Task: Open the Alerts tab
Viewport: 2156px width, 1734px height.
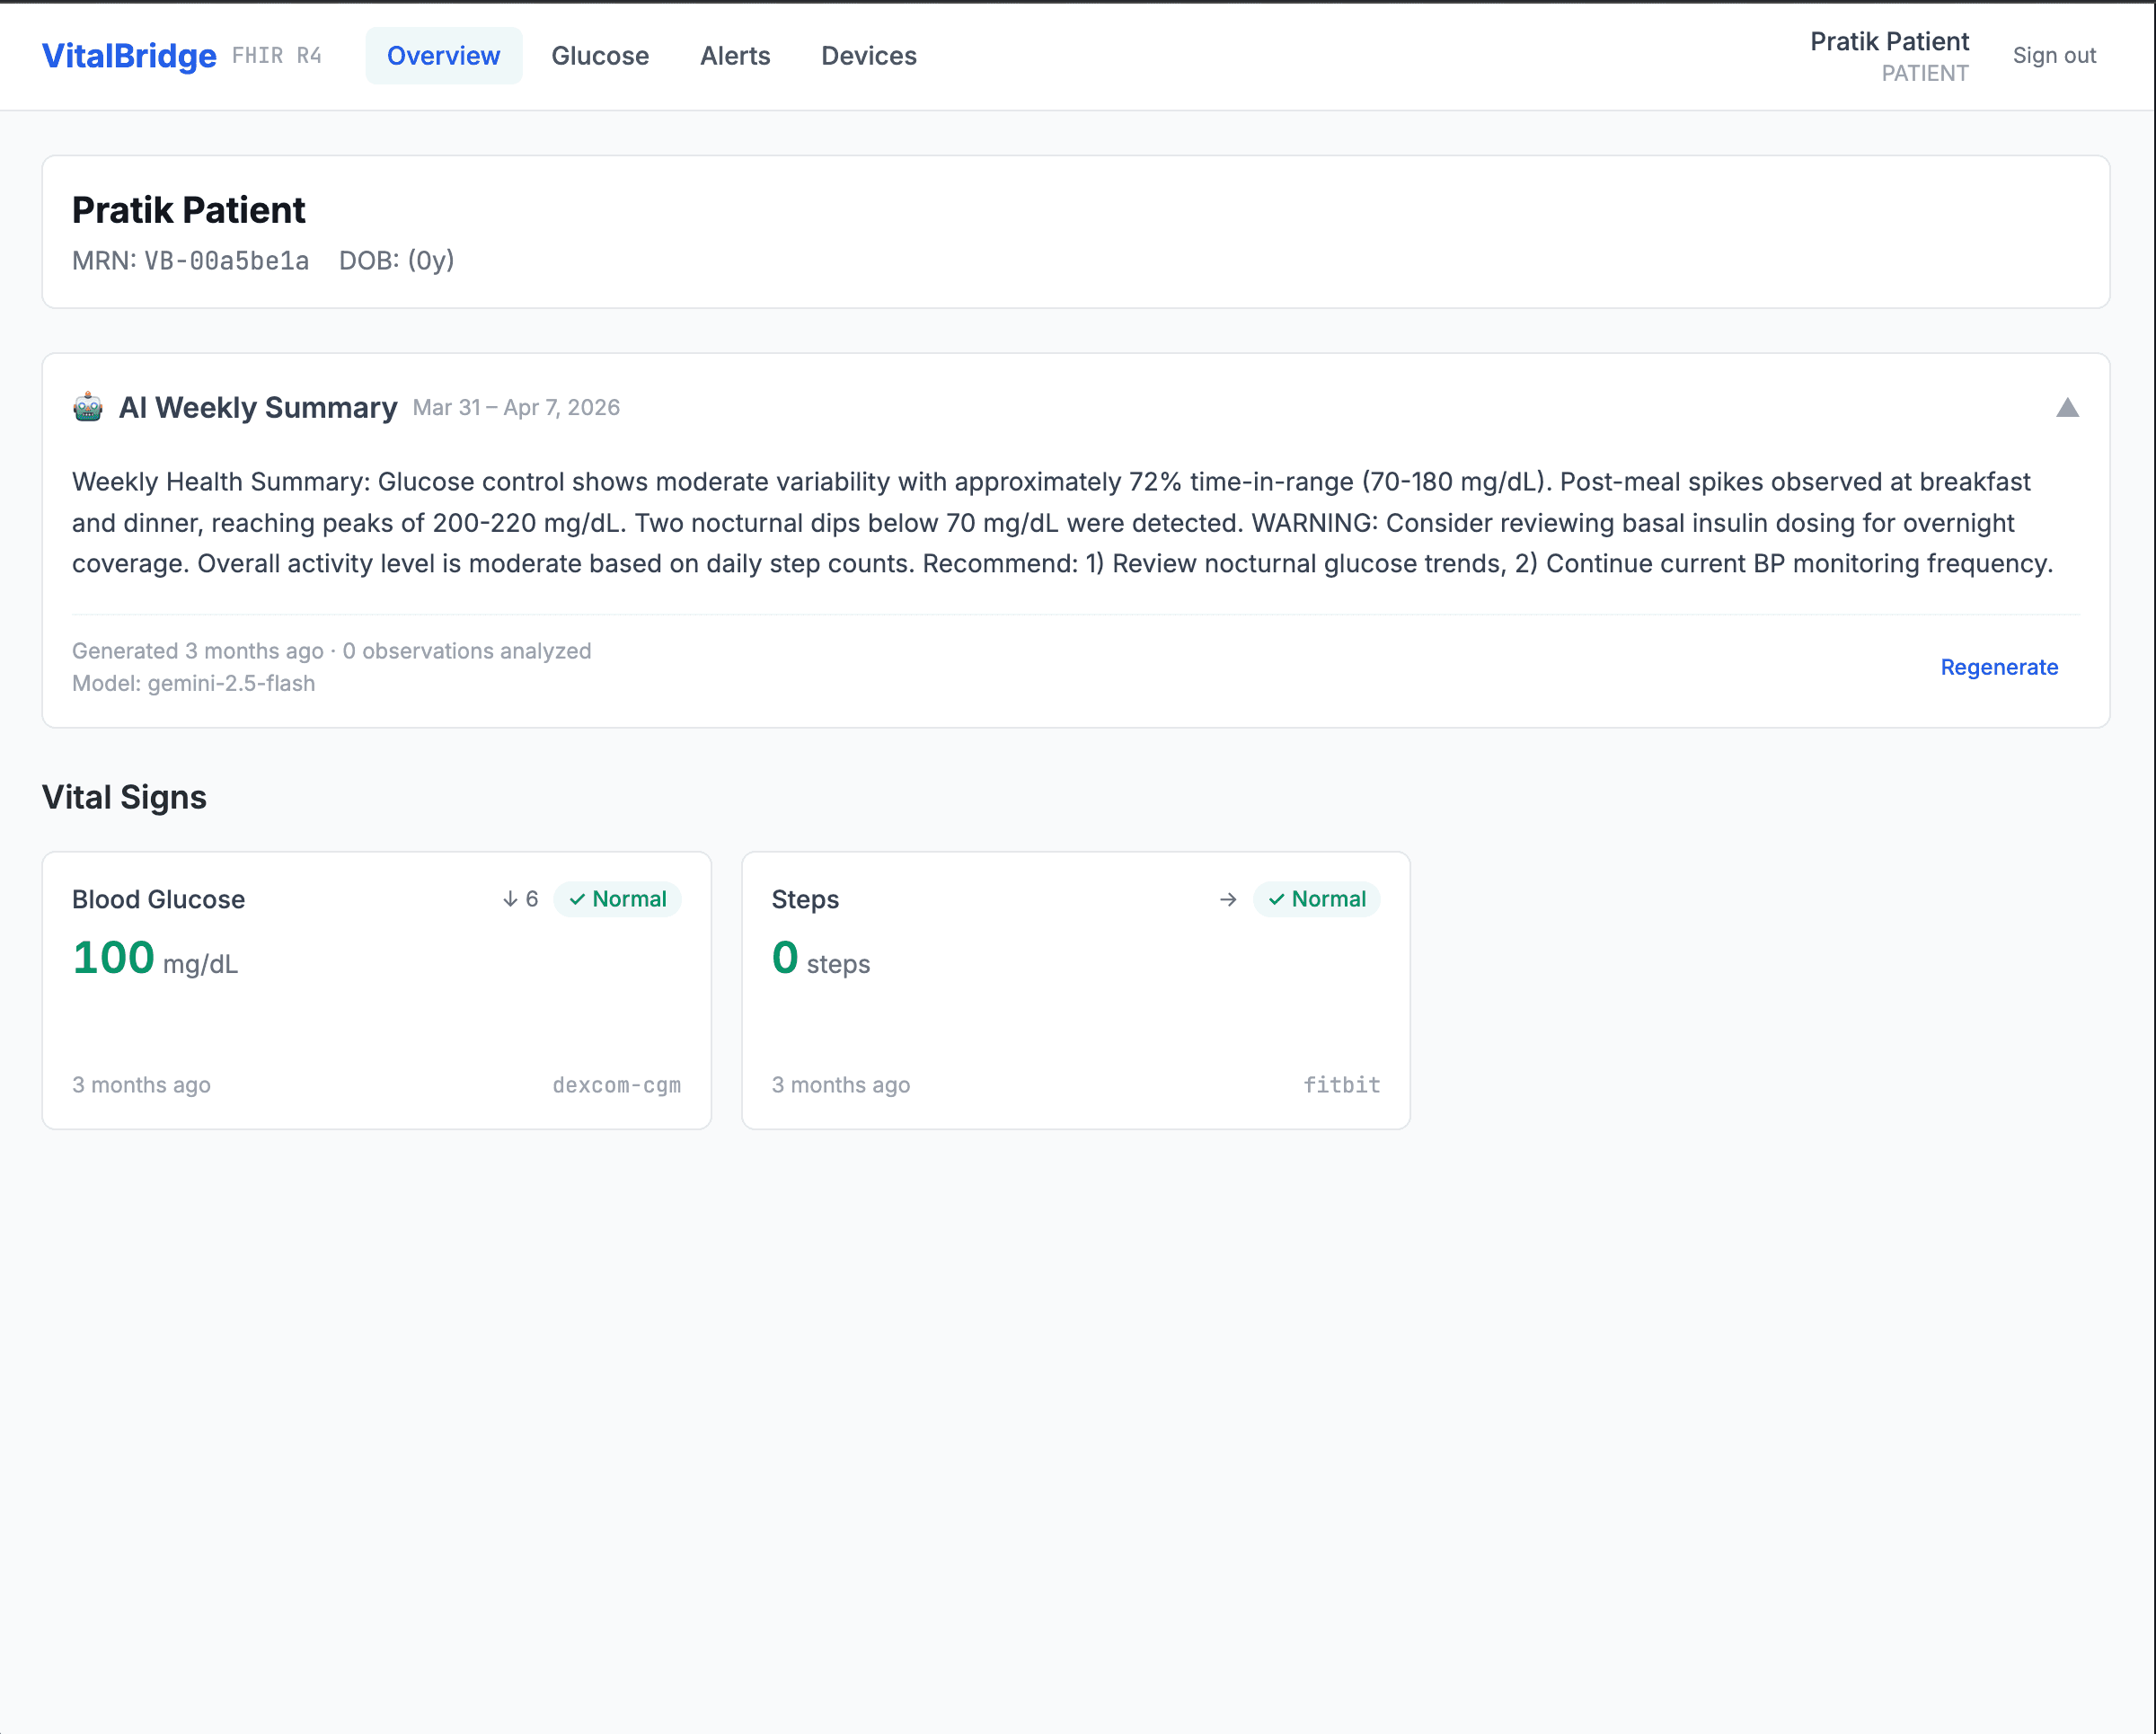Action: 735,56
